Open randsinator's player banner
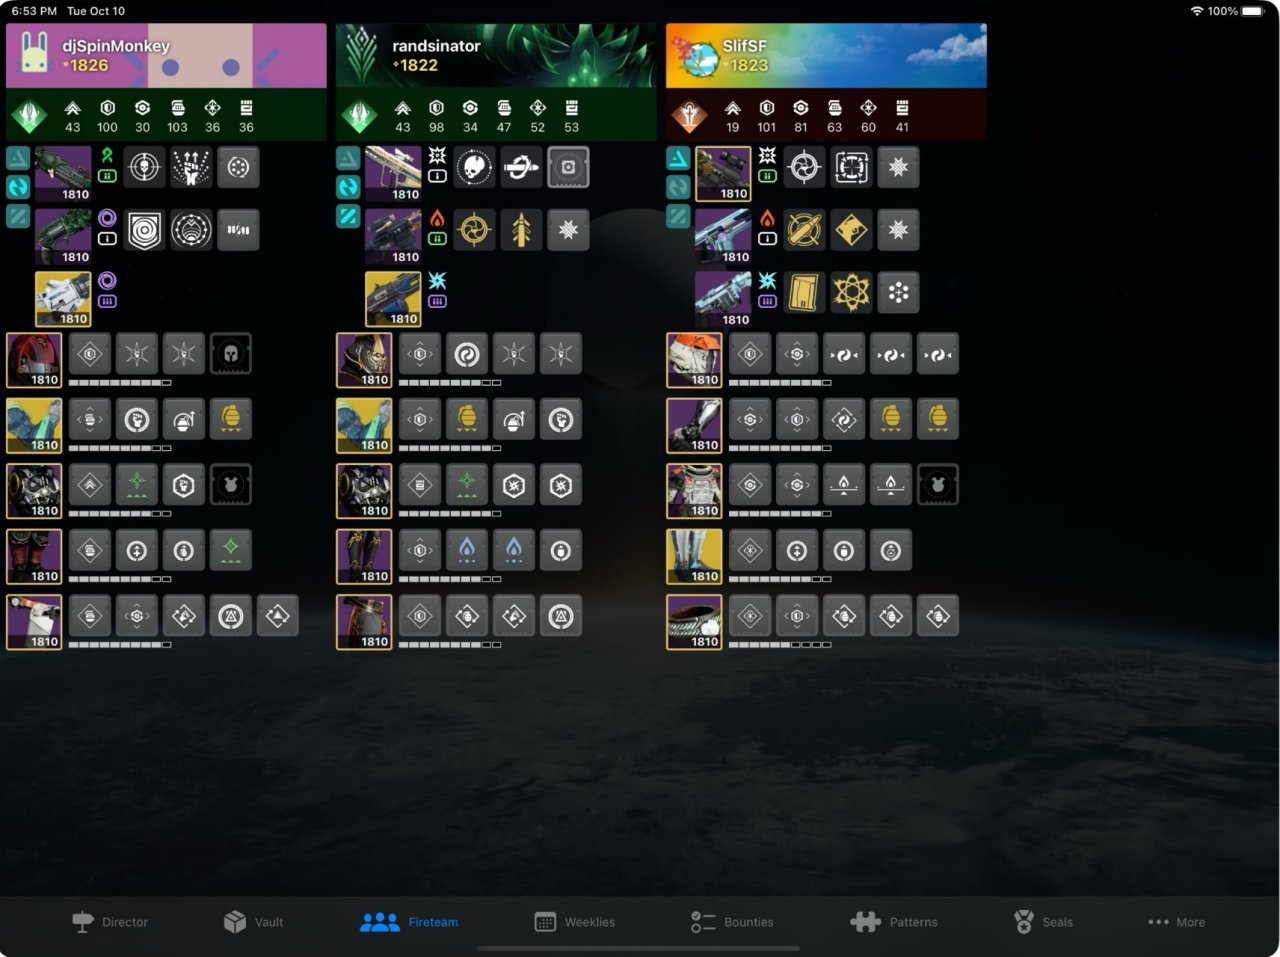 [x=496, y=56]
